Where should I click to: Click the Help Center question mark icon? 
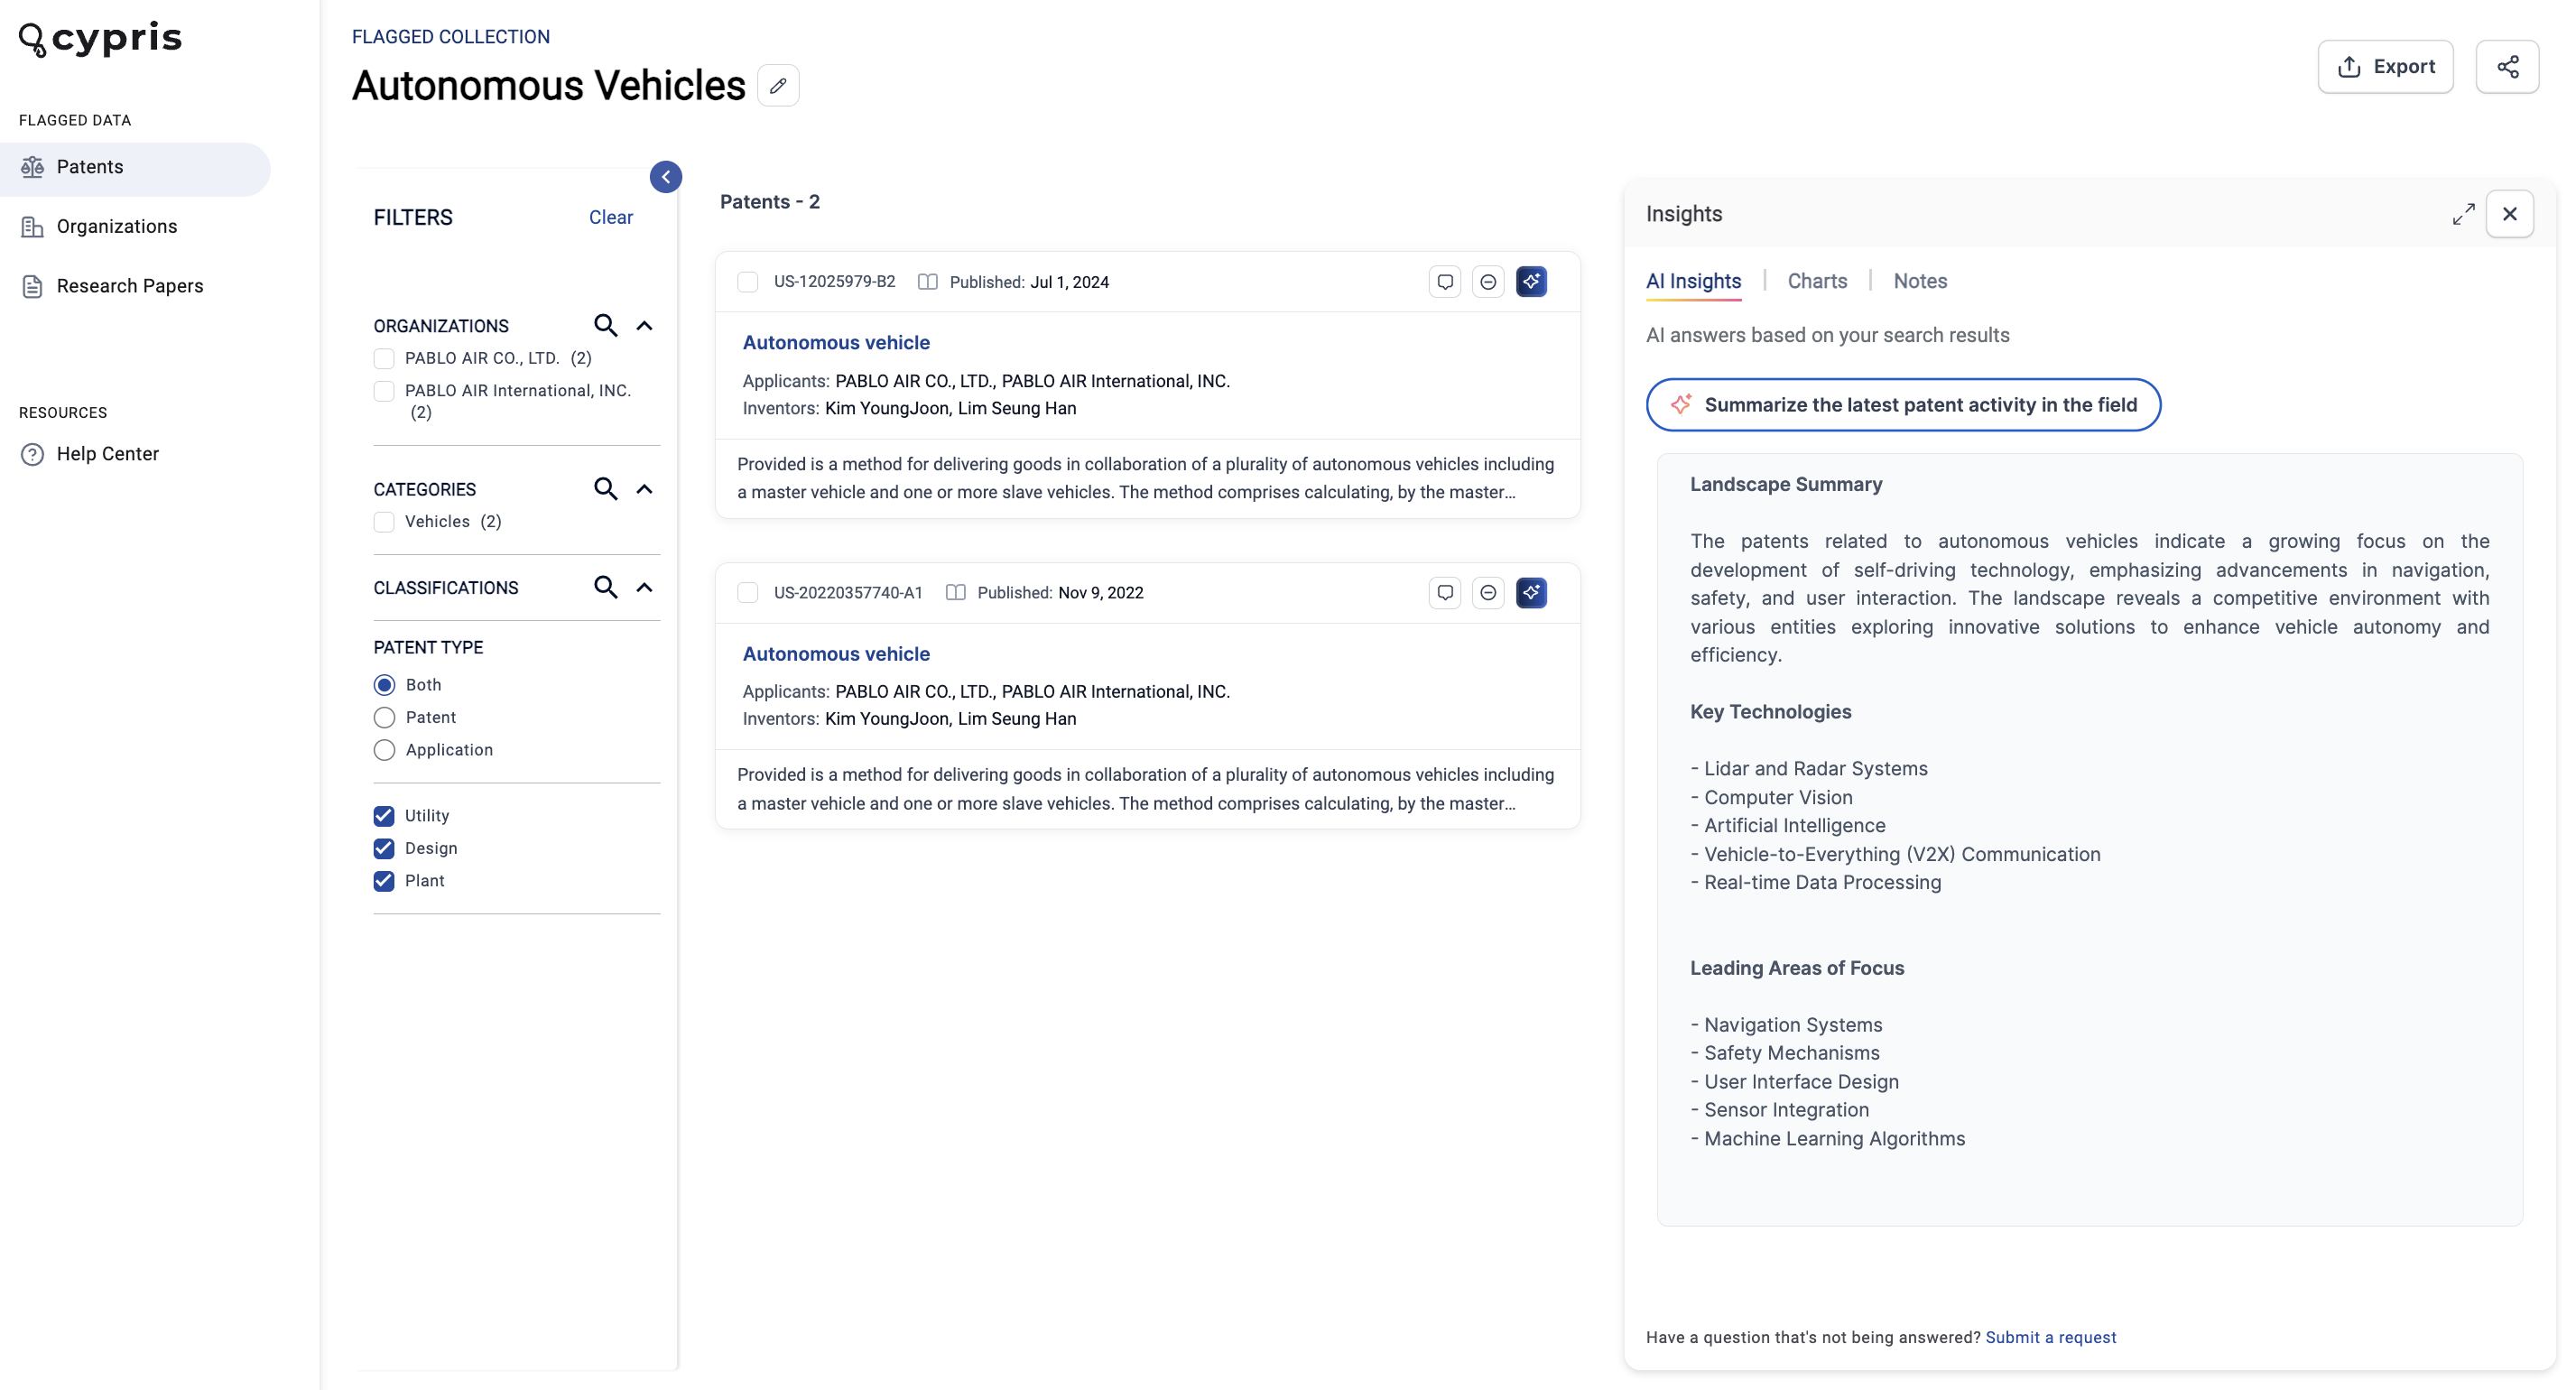coord(32,454)
